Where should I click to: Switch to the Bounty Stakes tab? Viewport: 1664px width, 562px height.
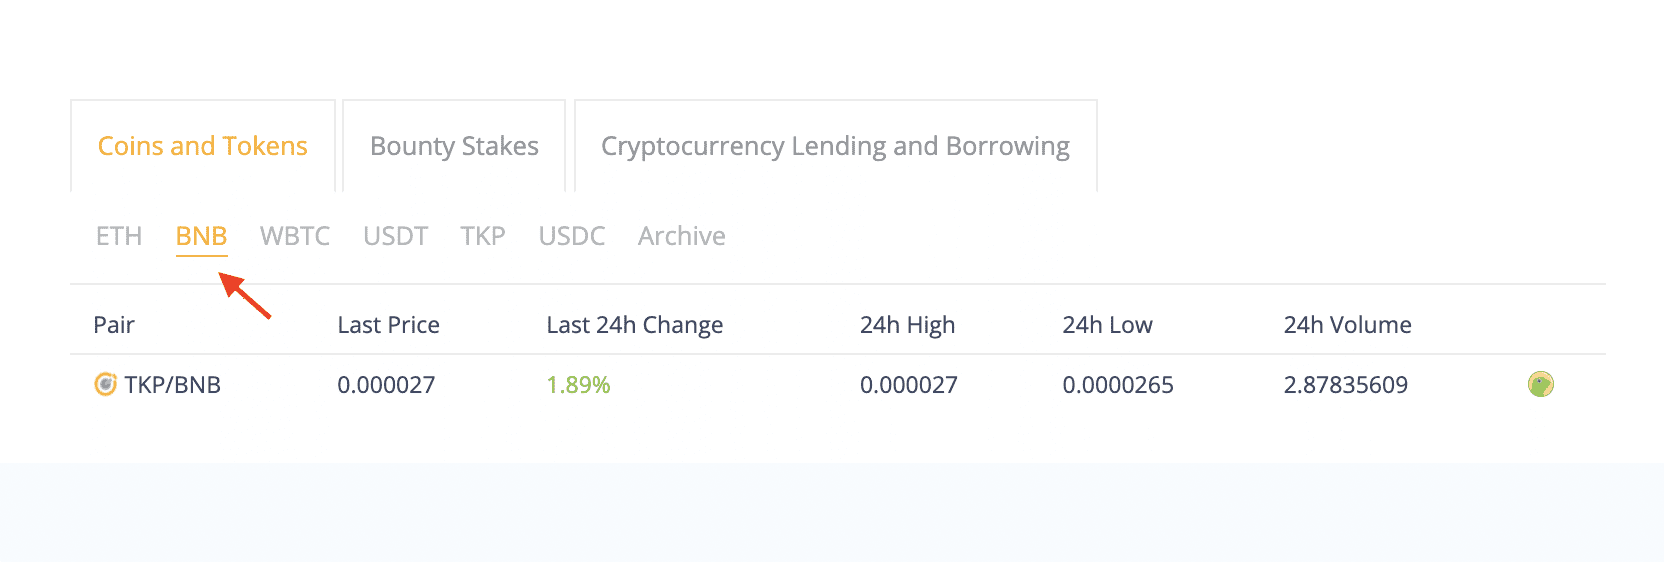tap(454, 146)
